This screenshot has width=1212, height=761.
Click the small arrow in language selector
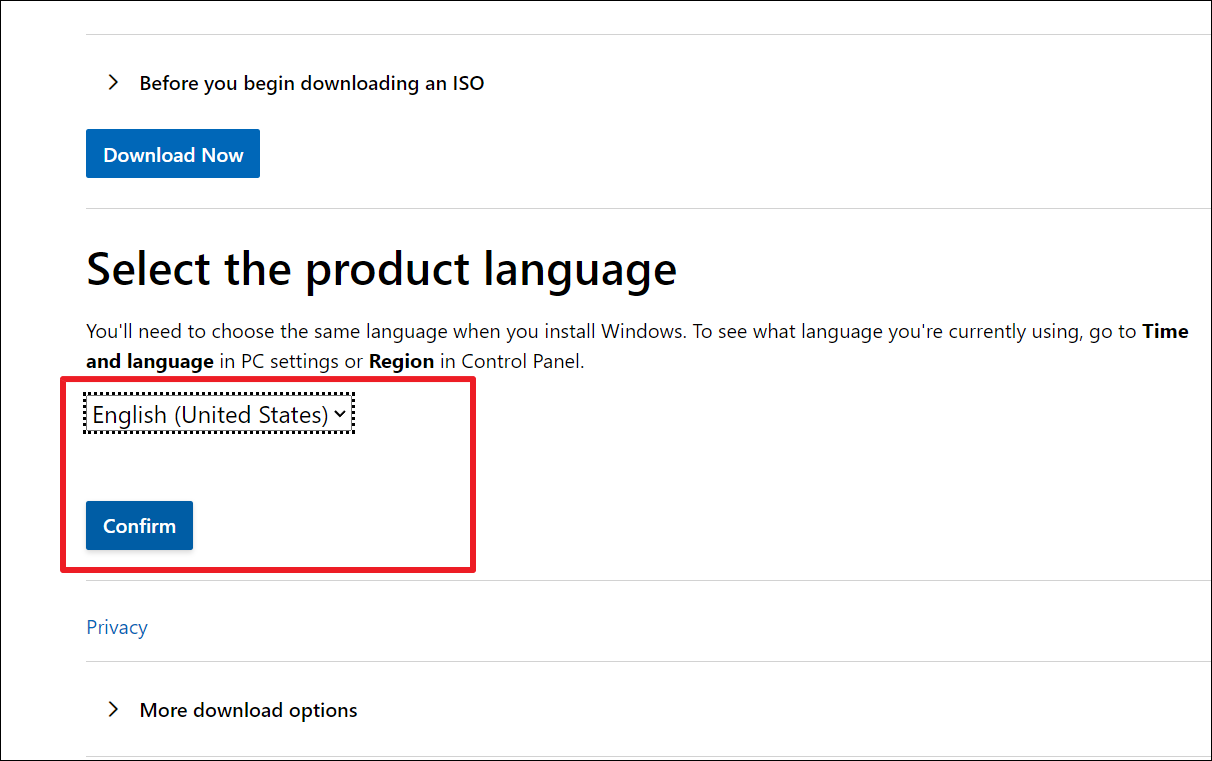[x=340, y=414]
